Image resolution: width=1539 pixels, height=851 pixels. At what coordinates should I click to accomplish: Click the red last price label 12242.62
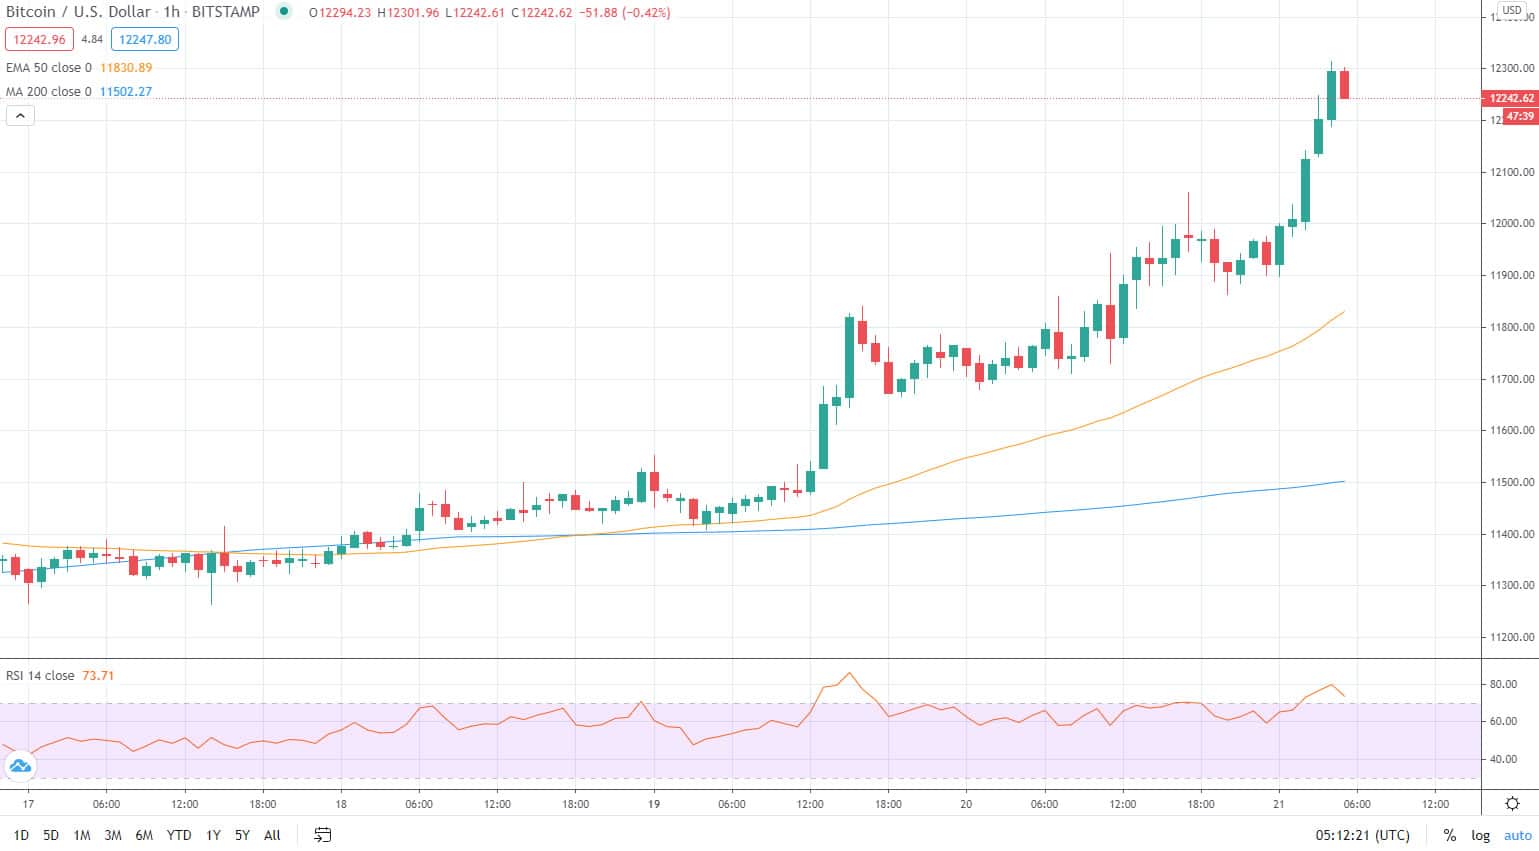(x=1510, y=98)
